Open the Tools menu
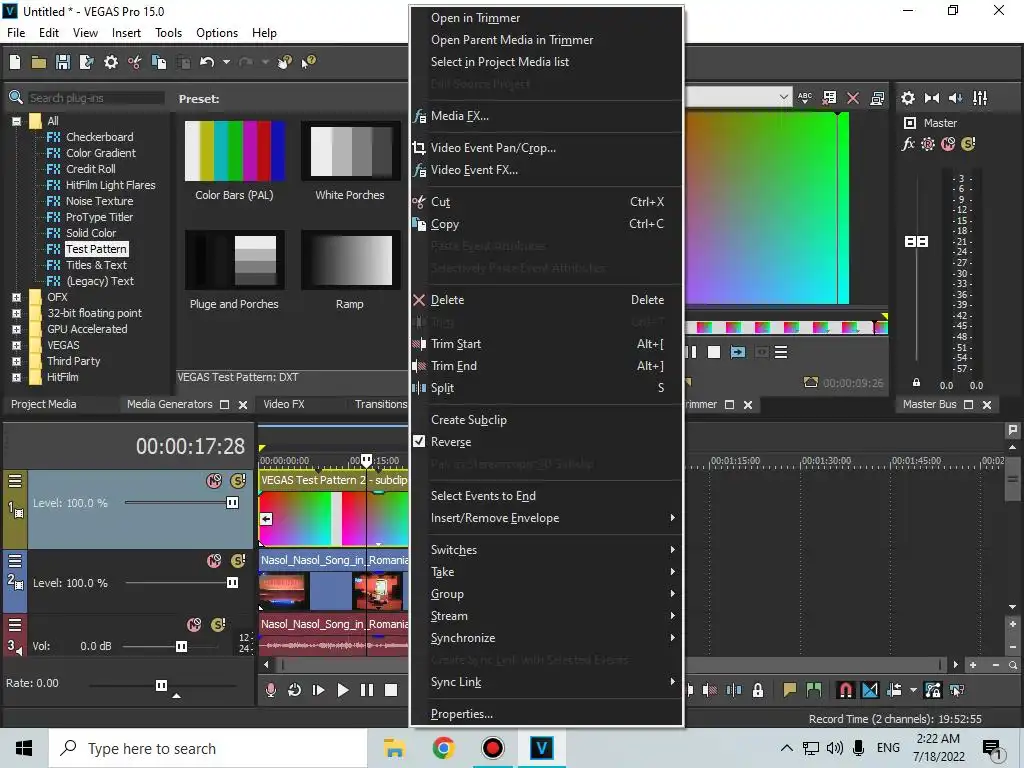Image resolution: width=1024 pixels, height=768 pixels. click(x=168, y=33)
